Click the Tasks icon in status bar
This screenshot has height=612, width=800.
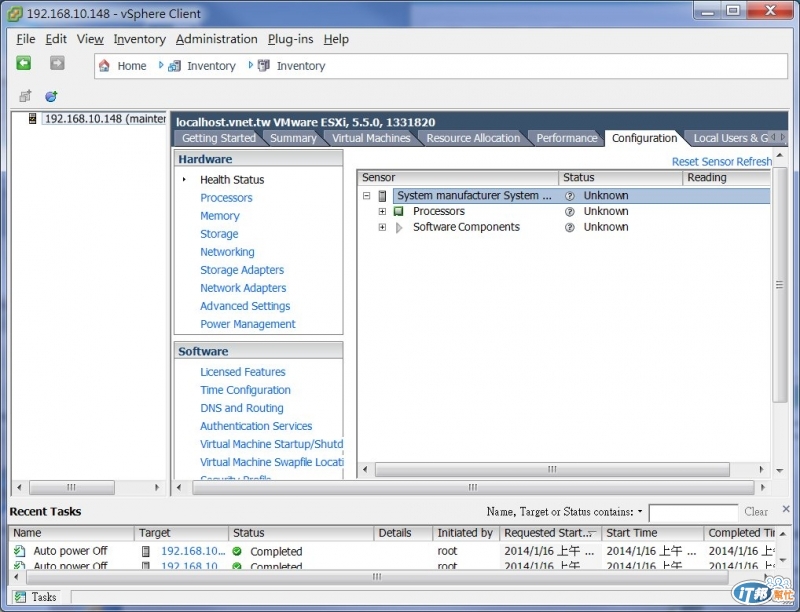pyautogui.click(x=20, y=597)
